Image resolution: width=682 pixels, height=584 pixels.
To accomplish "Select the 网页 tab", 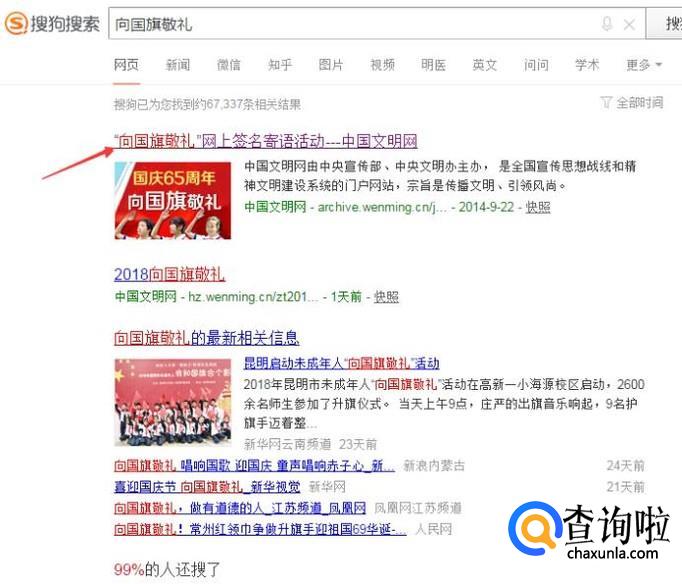I will coord(126,65).
